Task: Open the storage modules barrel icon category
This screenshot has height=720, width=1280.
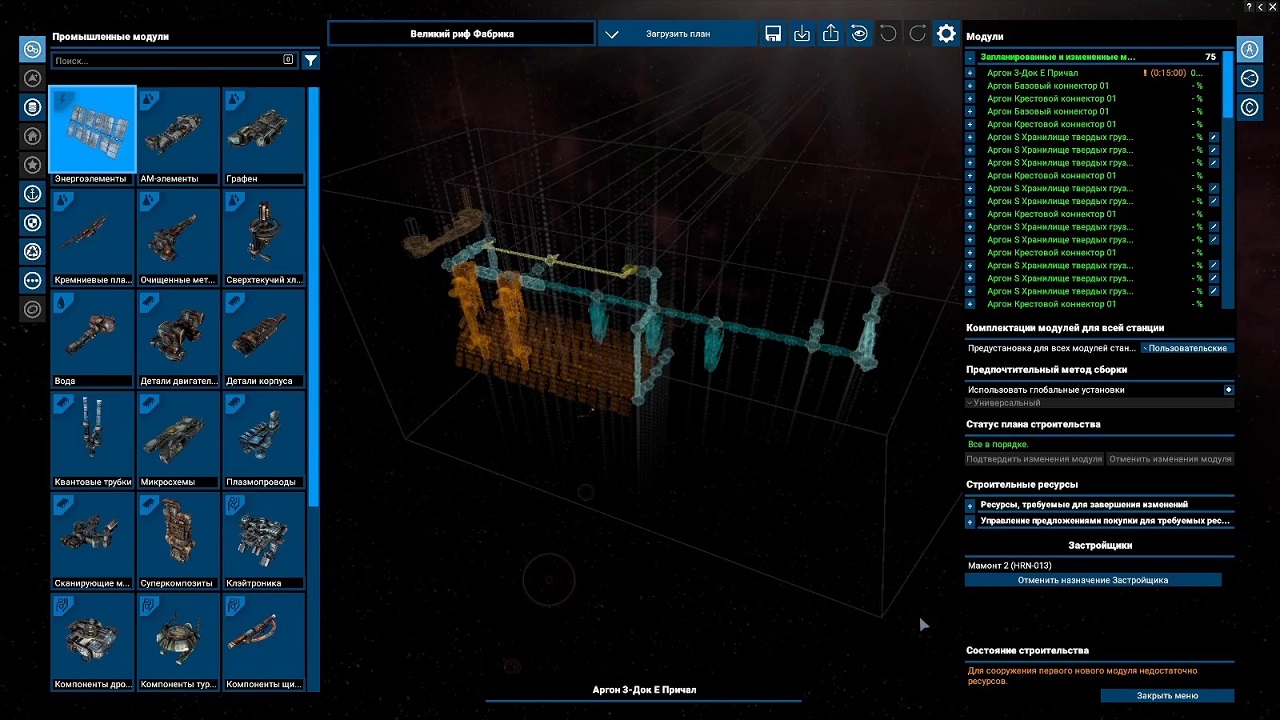Action: [33, 107]
